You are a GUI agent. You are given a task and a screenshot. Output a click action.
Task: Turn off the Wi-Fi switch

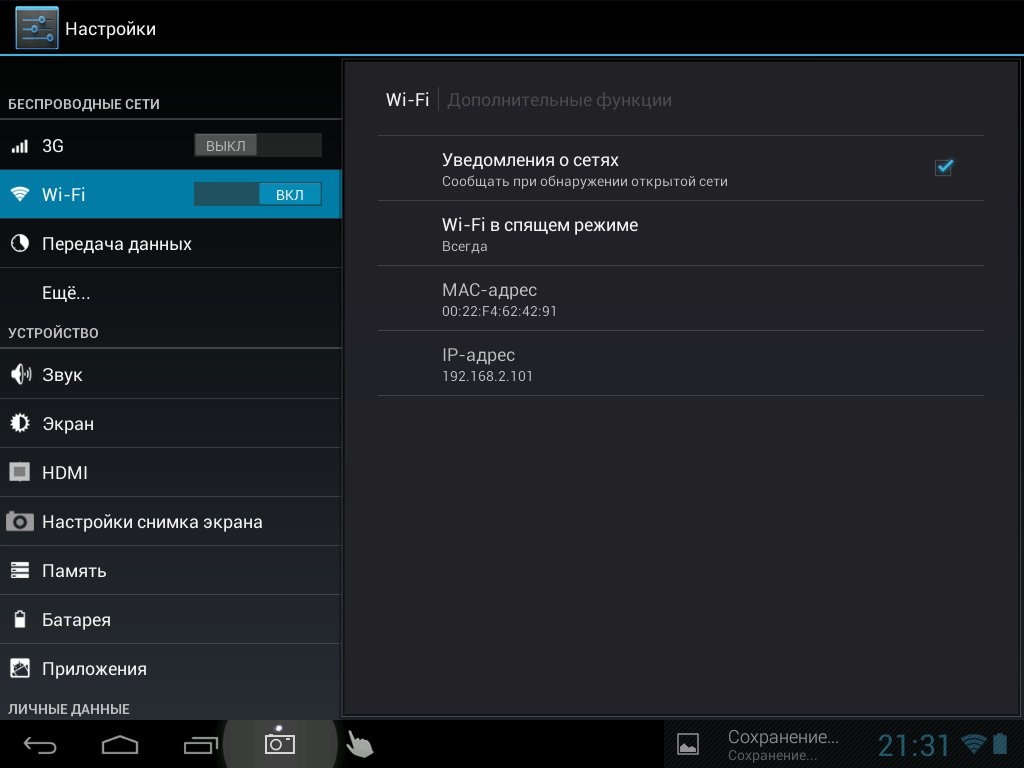[x=257, y=195]
